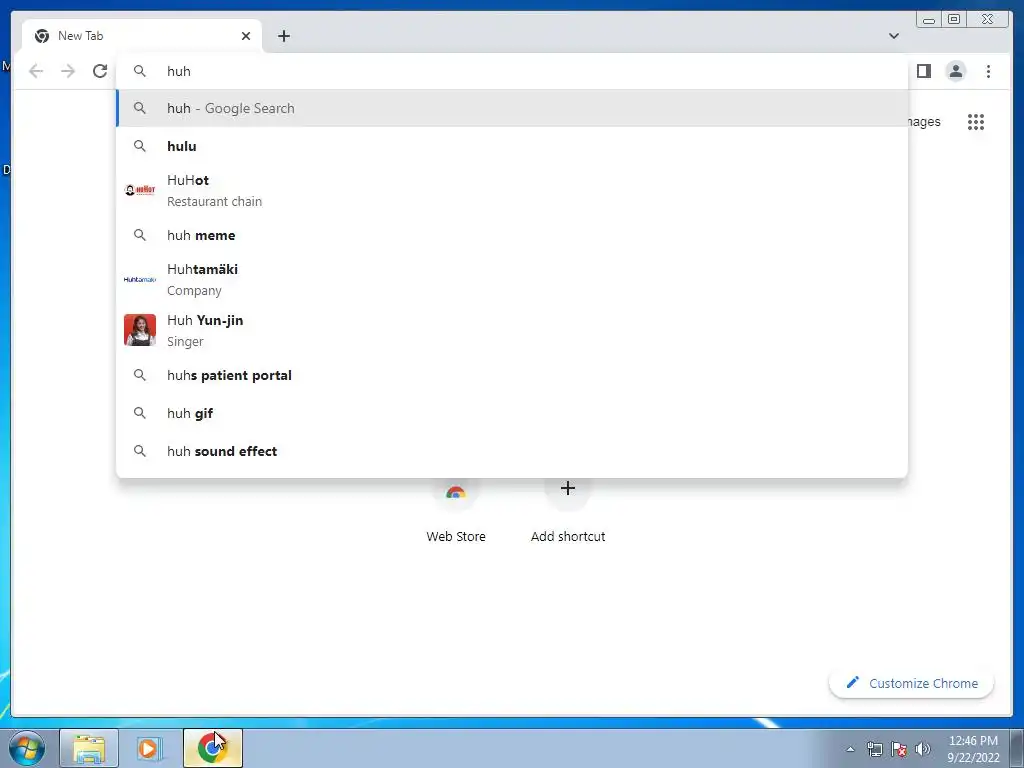Open File Explorer from the taskbar

[89, 748]
